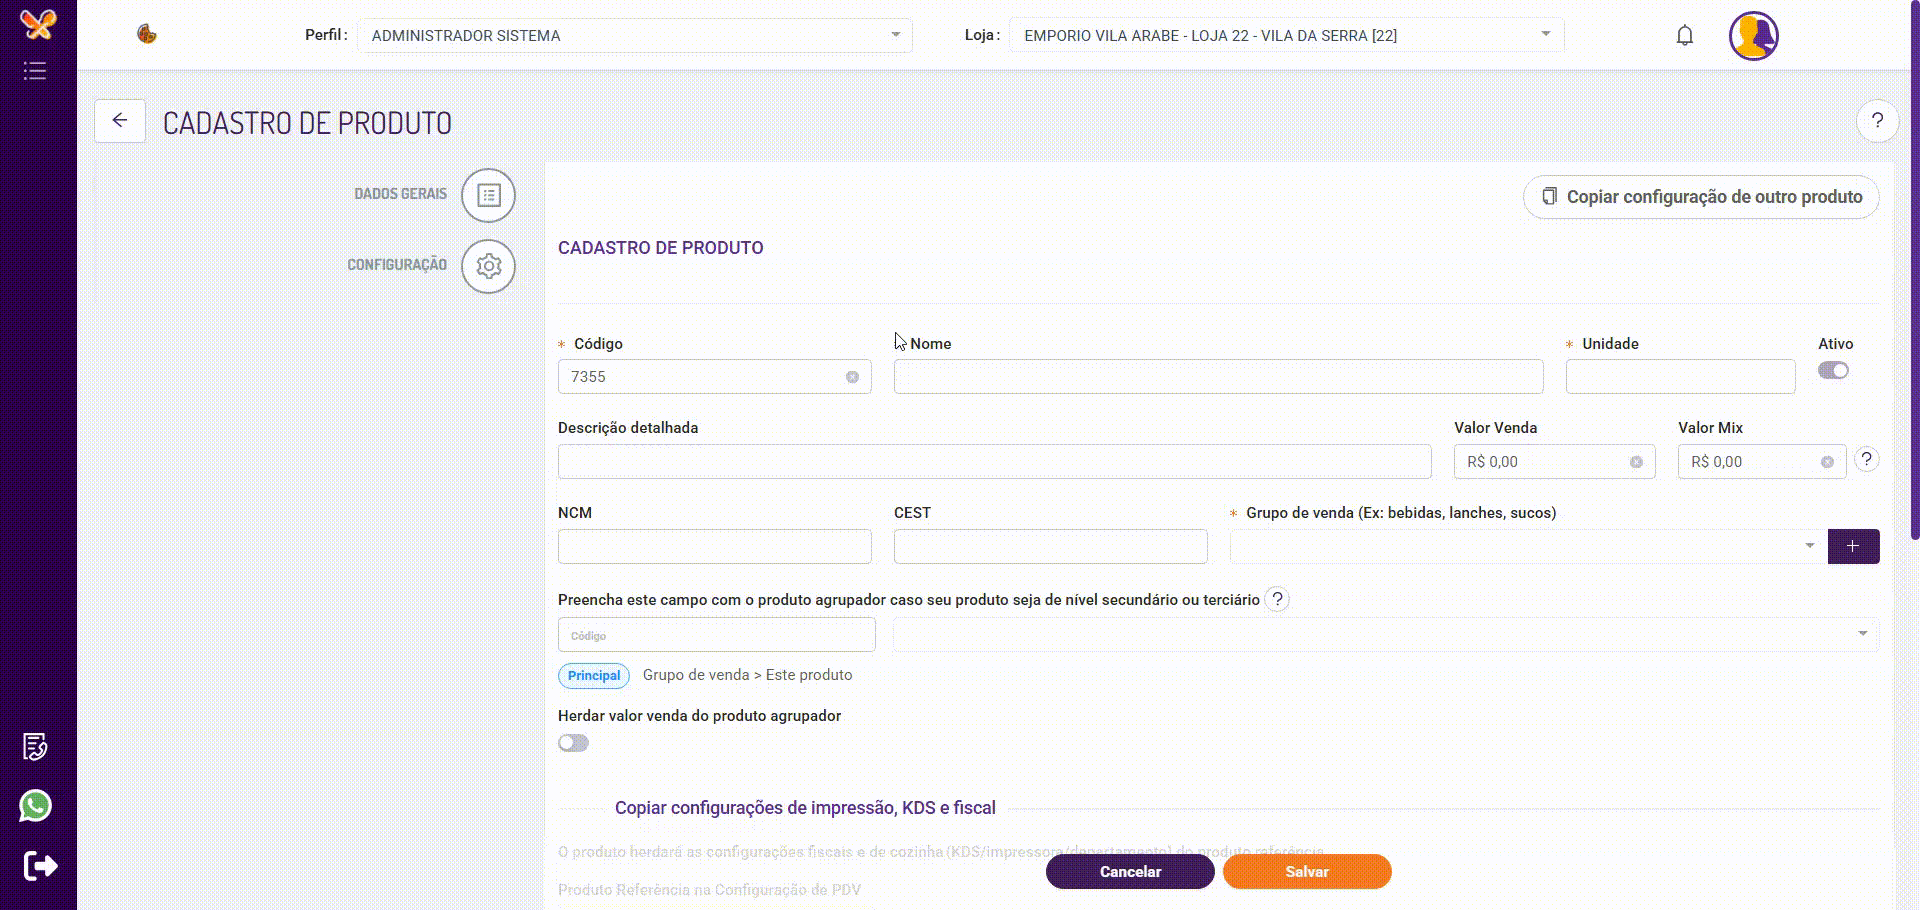Click the user avatar icon
The image size is (1920, 910).
(x=1753, y=36)
